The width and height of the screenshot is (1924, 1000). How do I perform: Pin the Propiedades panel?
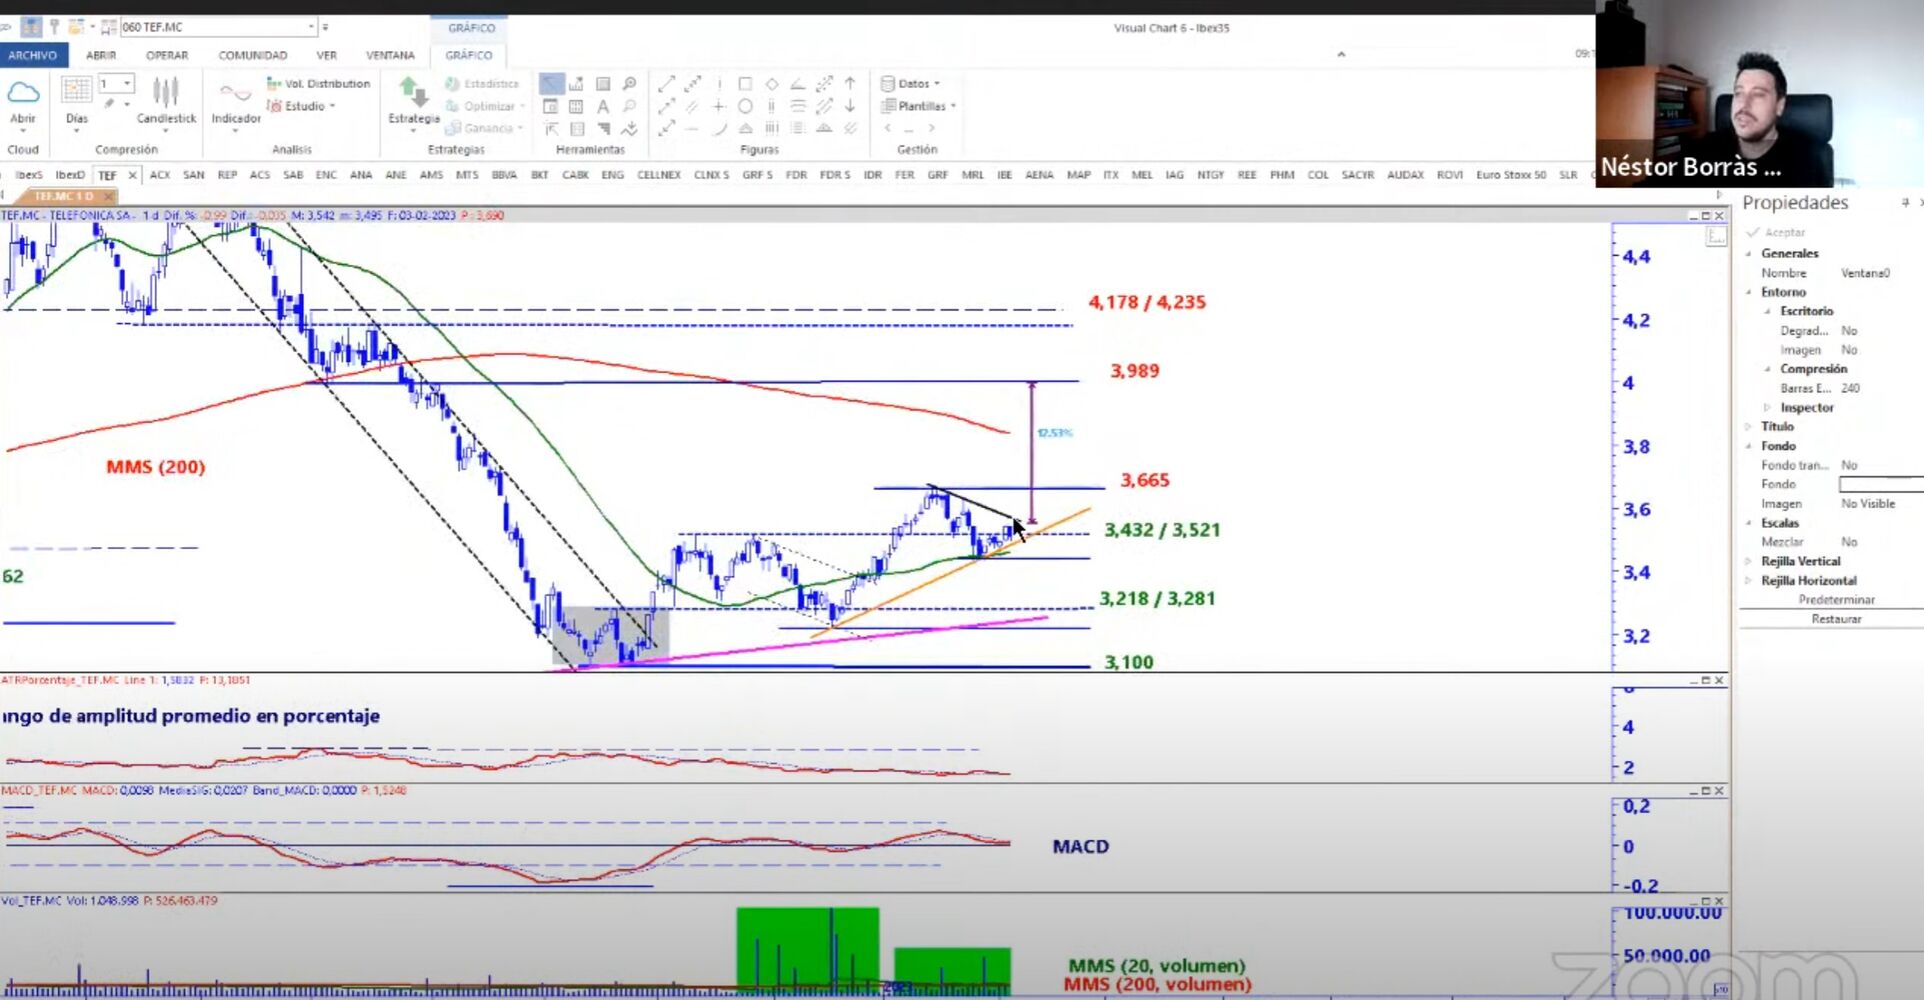[x=1905, y=202]
